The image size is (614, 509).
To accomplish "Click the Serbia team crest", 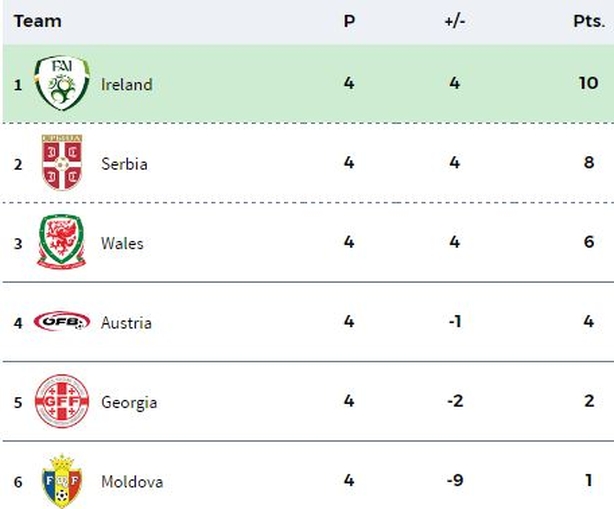I will tap(62, 162).
